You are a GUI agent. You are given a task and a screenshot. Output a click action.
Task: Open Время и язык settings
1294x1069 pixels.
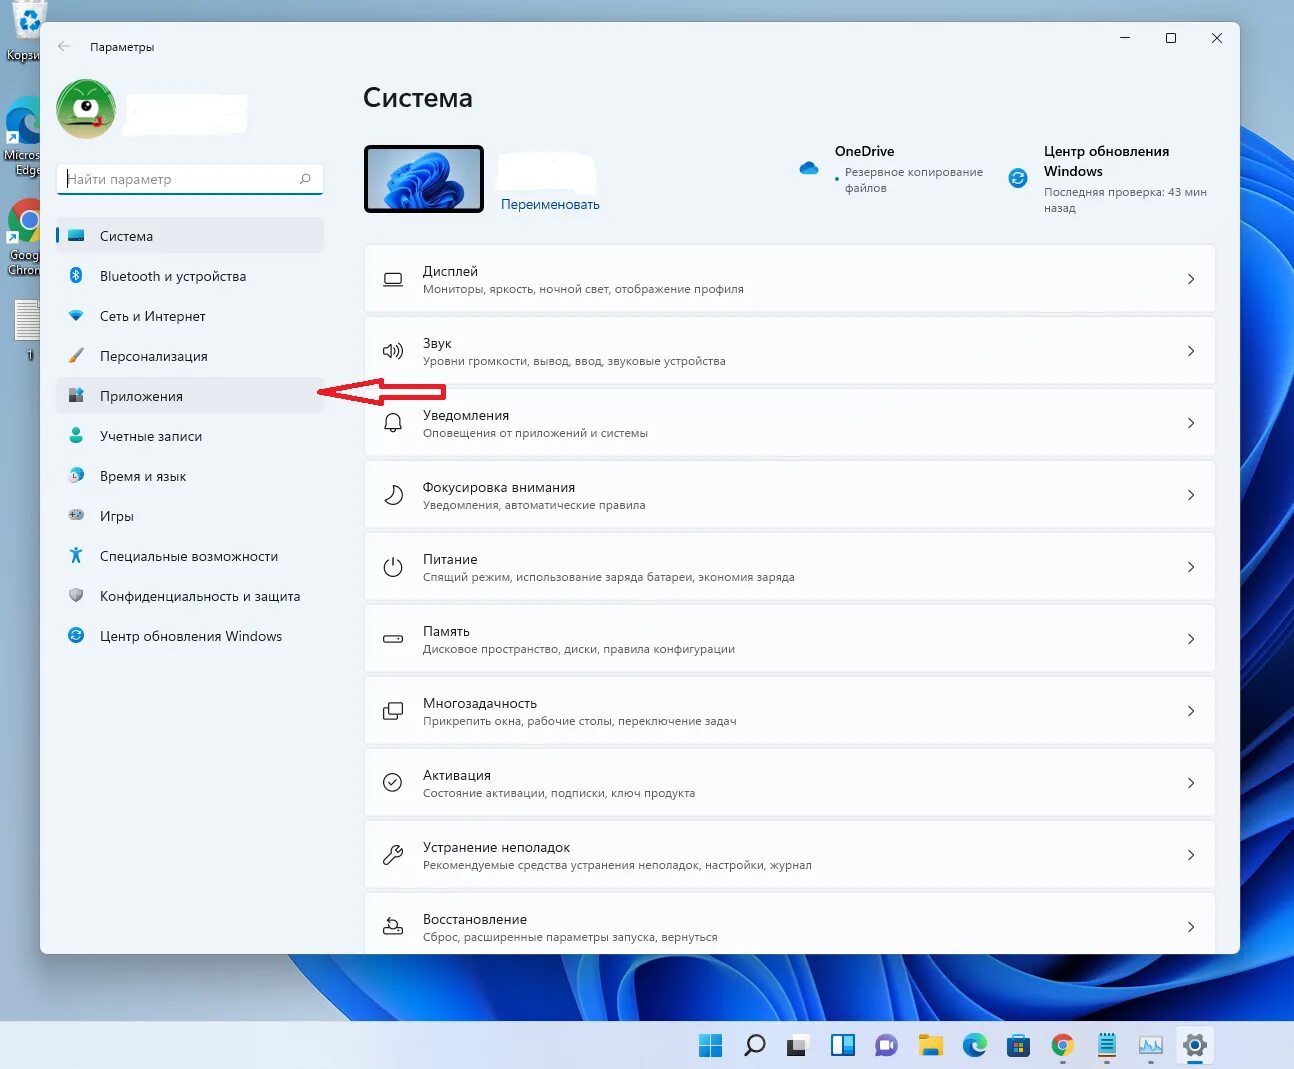[x=190, y=476]
